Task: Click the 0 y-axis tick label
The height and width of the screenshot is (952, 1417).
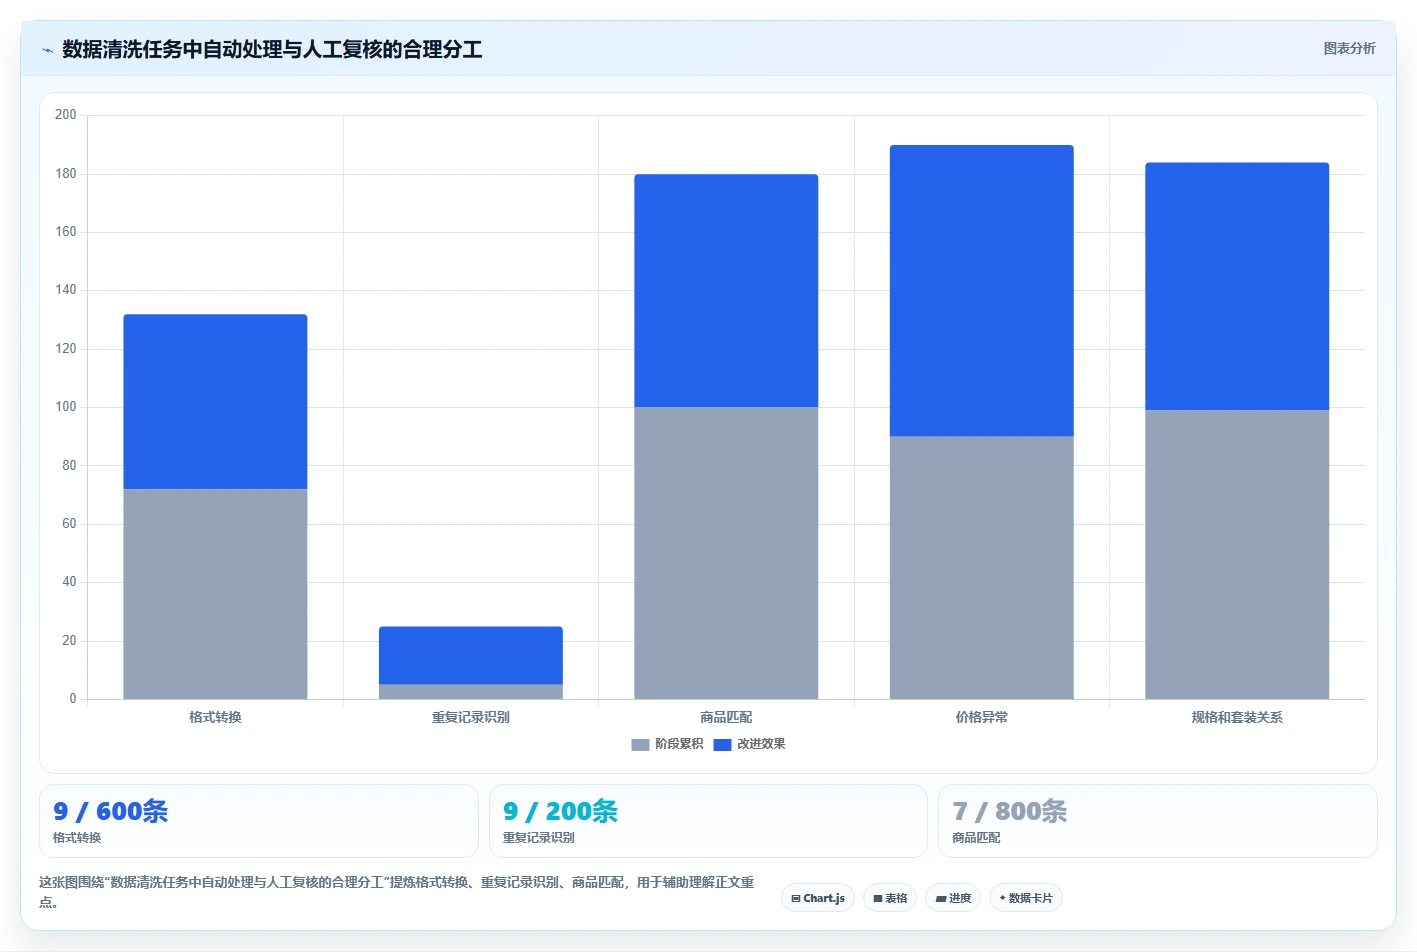Action: 72,699
